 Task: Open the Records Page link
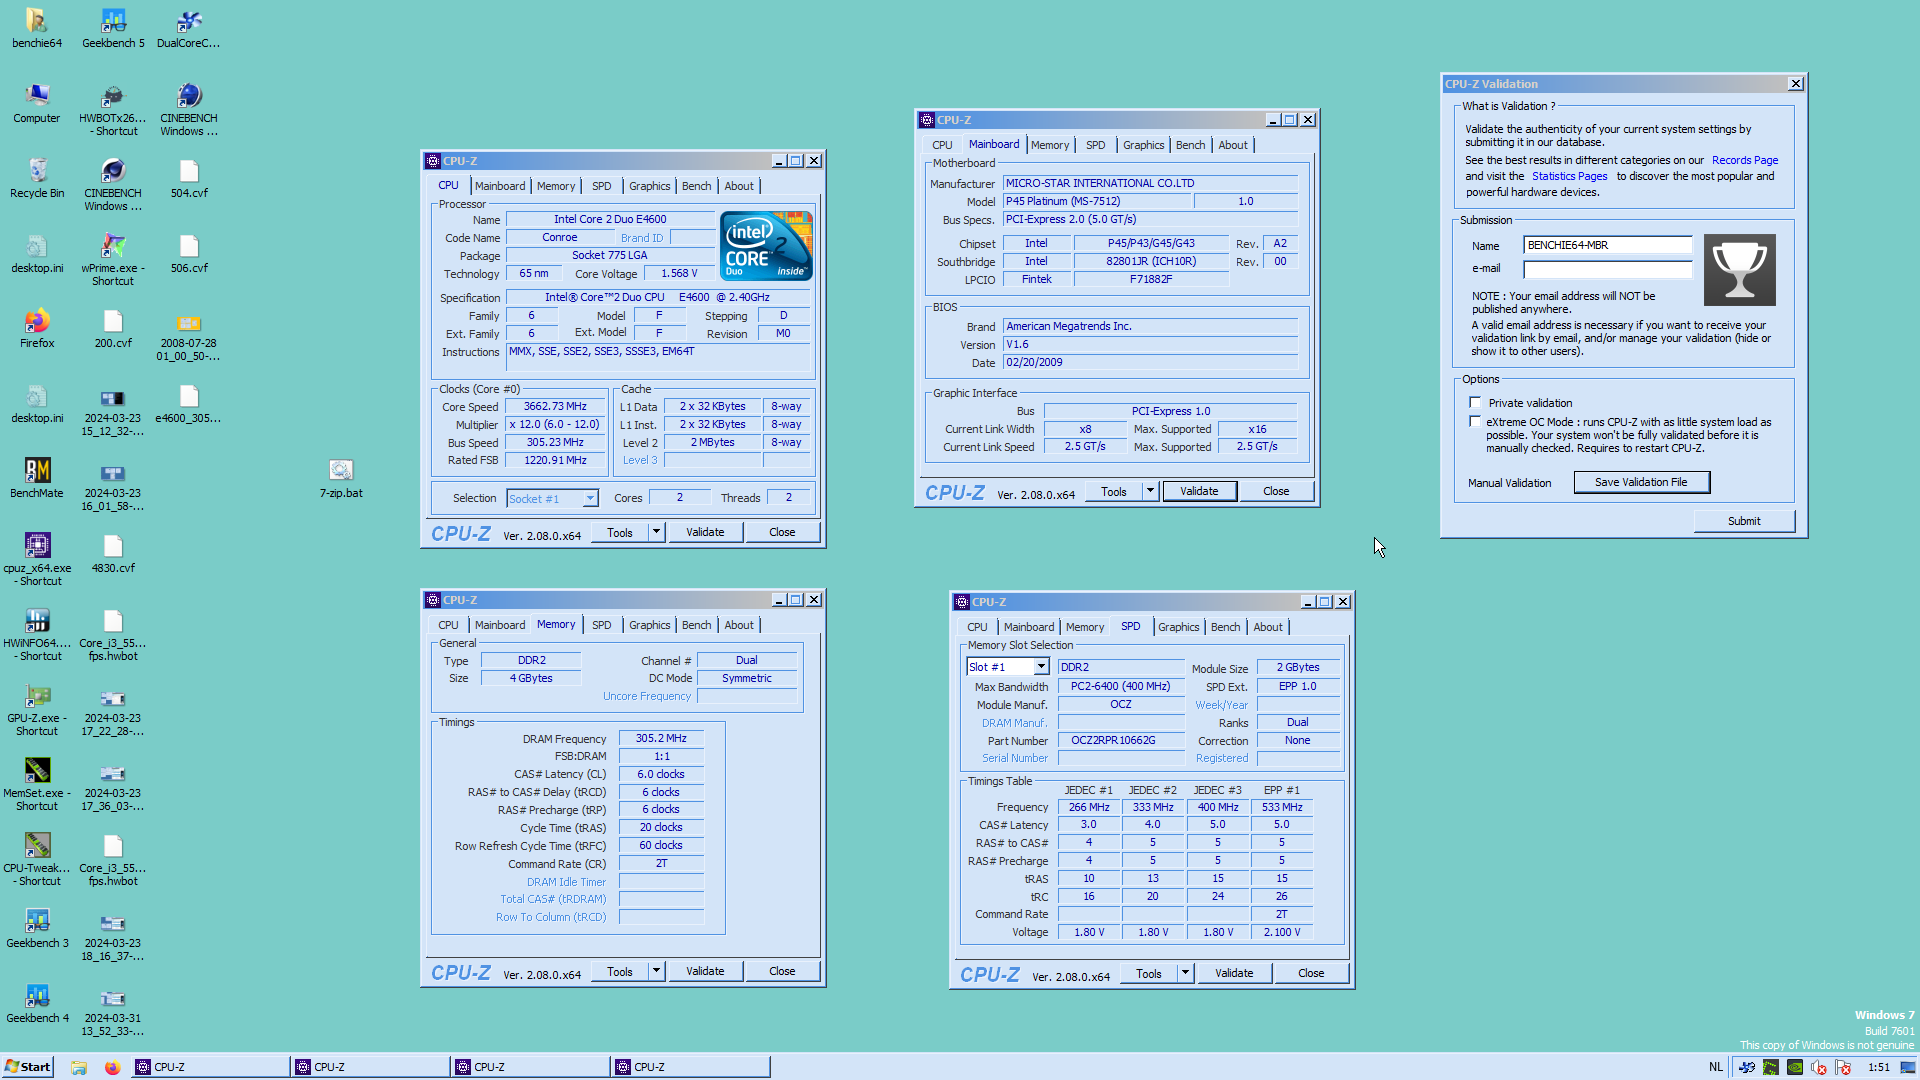[1745, 160]
